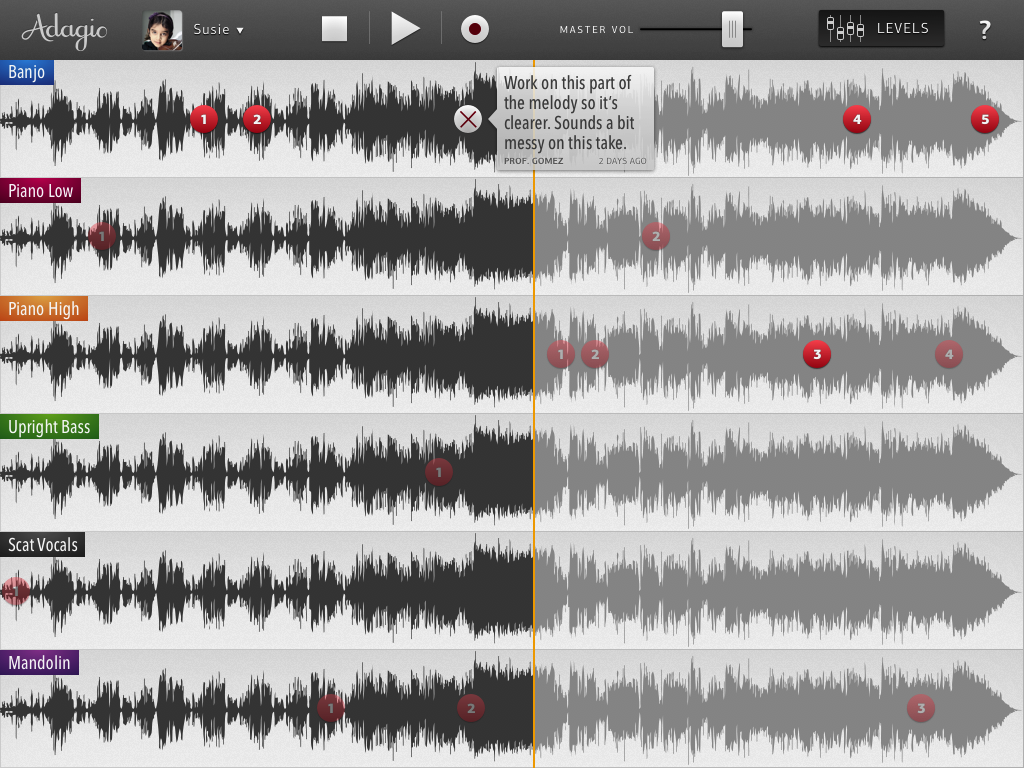Click the Adagio logo
This screenshot has width=1024, height=768.
64,30
